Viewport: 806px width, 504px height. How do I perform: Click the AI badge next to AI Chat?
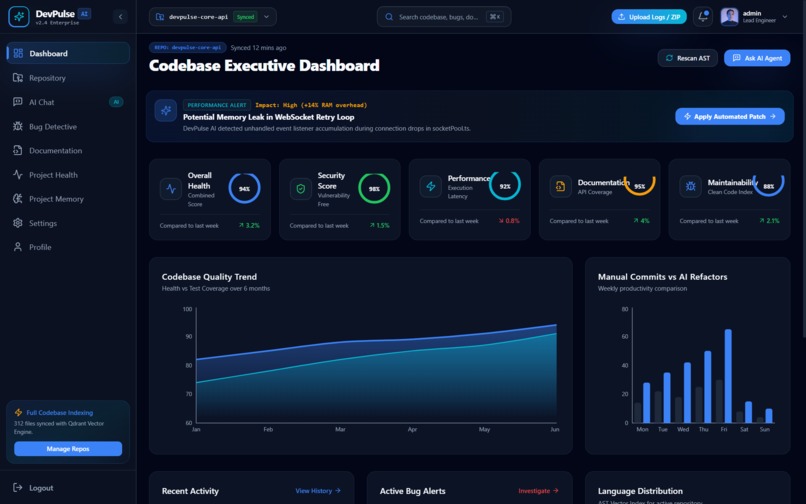[116, 102]
